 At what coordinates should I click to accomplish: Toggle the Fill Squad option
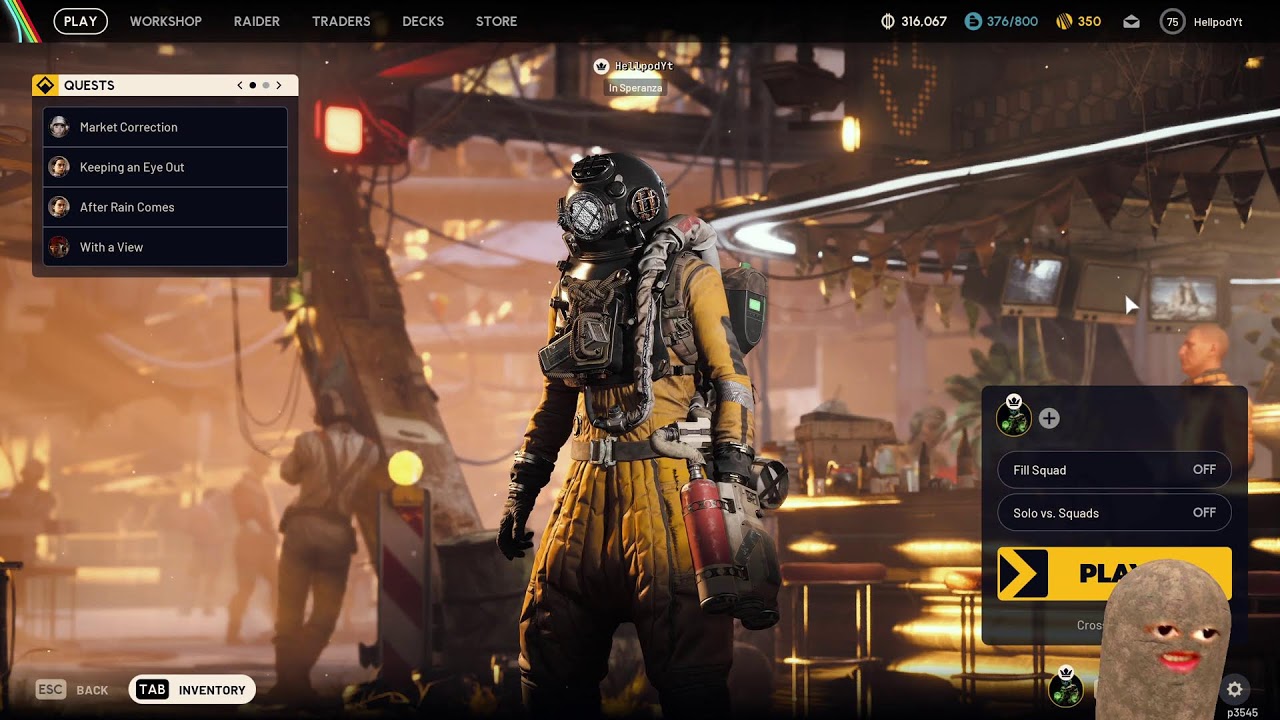tap(1114, 470)
